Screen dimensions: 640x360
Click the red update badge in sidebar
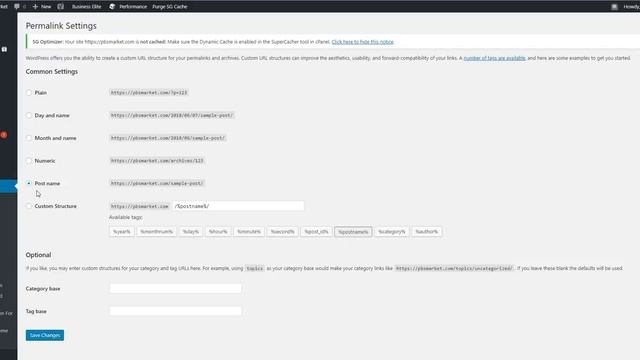click(x=4, y=135)
